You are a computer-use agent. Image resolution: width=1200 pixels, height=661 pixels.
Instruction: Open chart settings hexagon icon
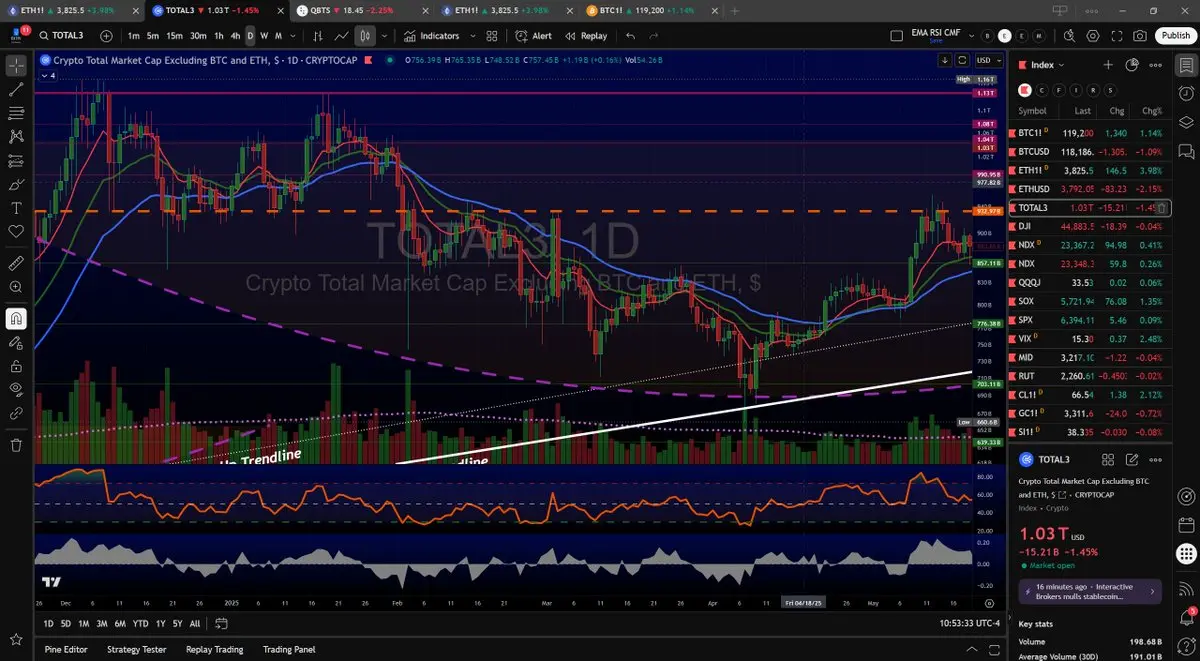click(1093, 35)
